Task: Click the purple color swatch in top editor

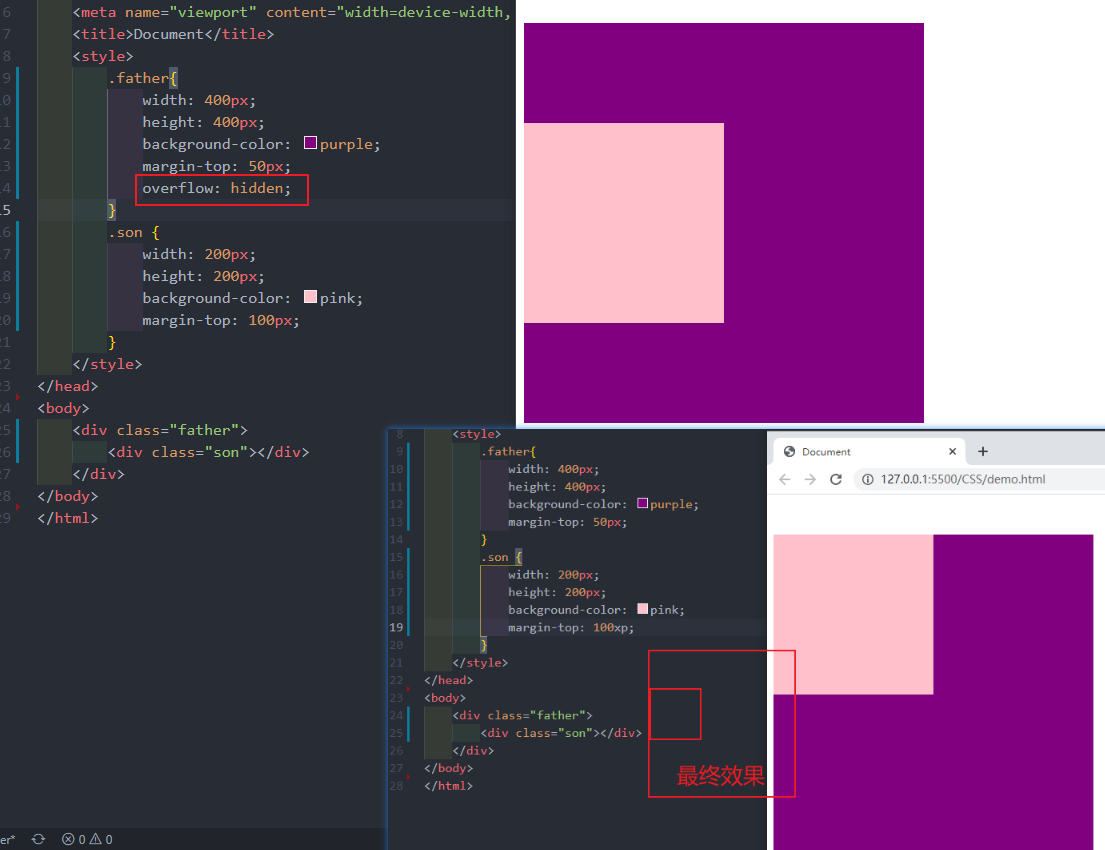Action: pos(310,144)
